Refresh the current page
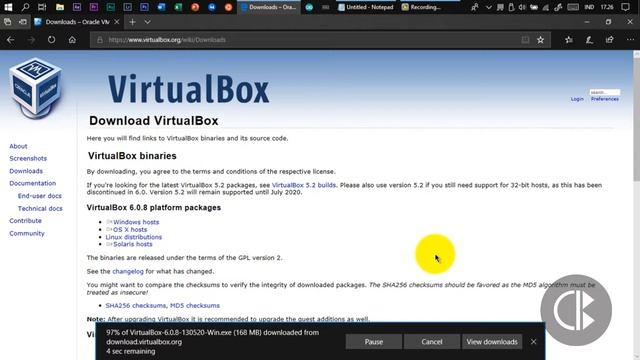 51,40
